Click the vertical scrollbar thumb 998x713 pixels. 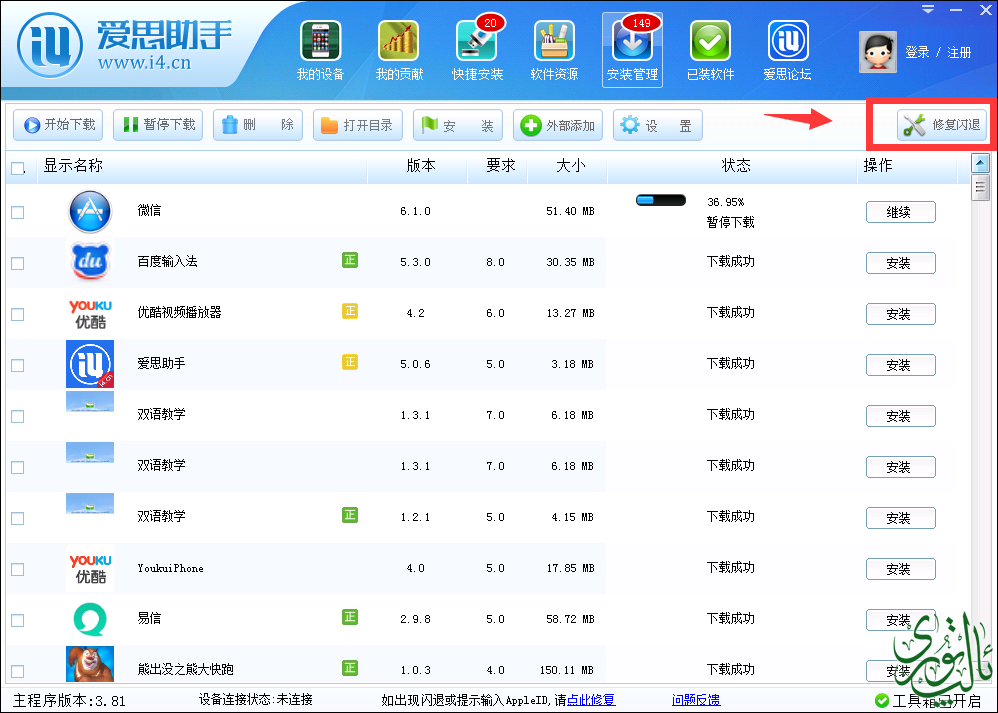point(980,188)
